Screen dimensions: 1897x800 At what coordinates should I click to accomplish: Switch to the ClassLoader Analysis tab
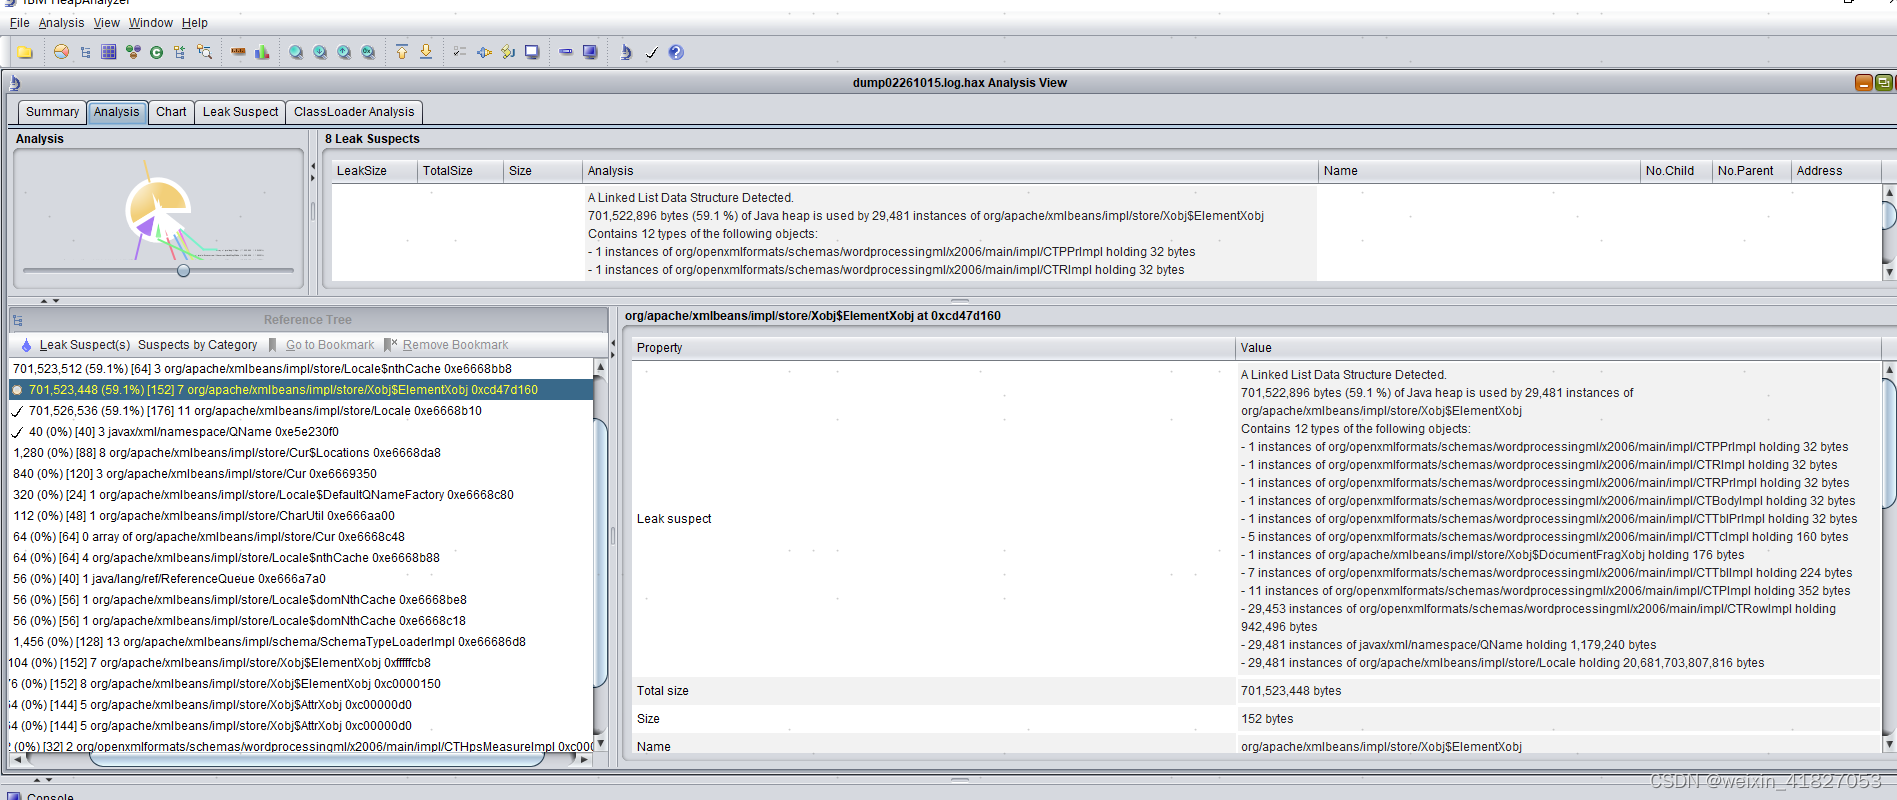pyautogui.click(x=354, y=112)
